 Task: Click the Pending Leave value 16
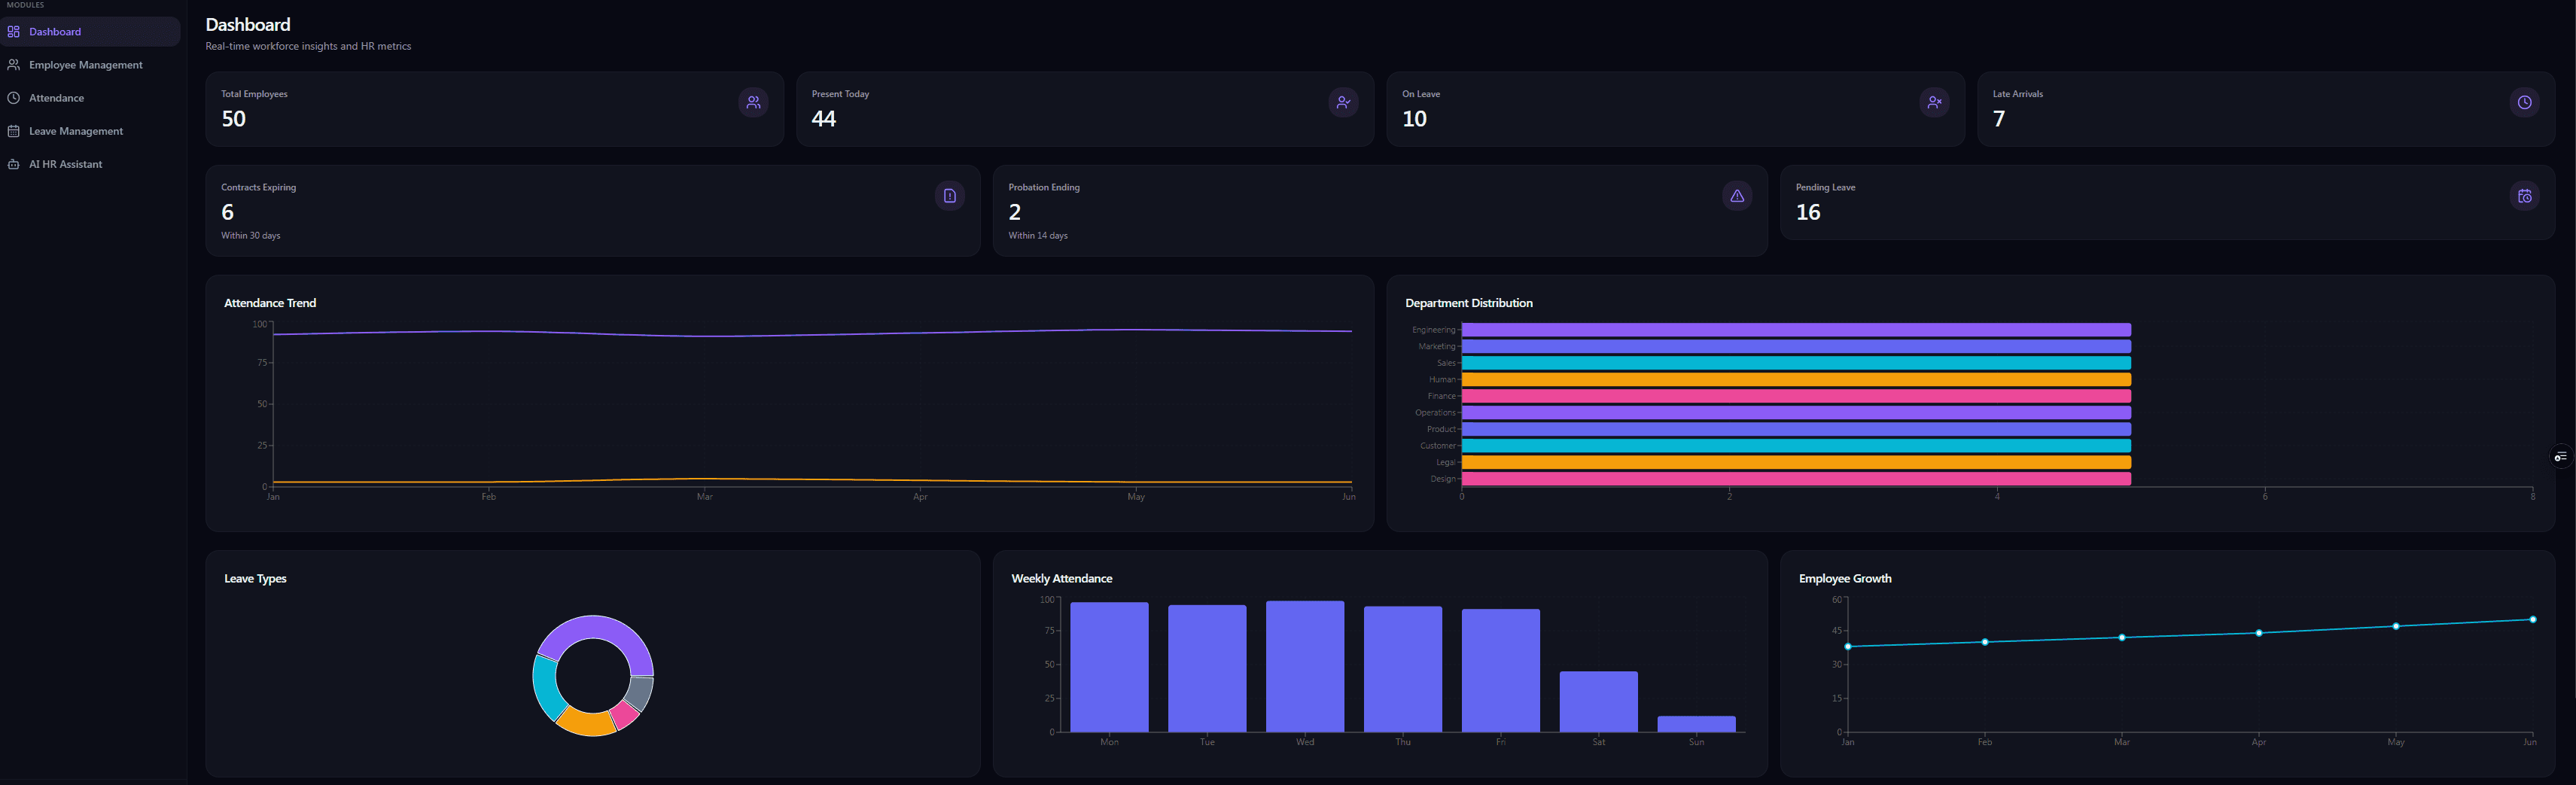coord(1808,212)
